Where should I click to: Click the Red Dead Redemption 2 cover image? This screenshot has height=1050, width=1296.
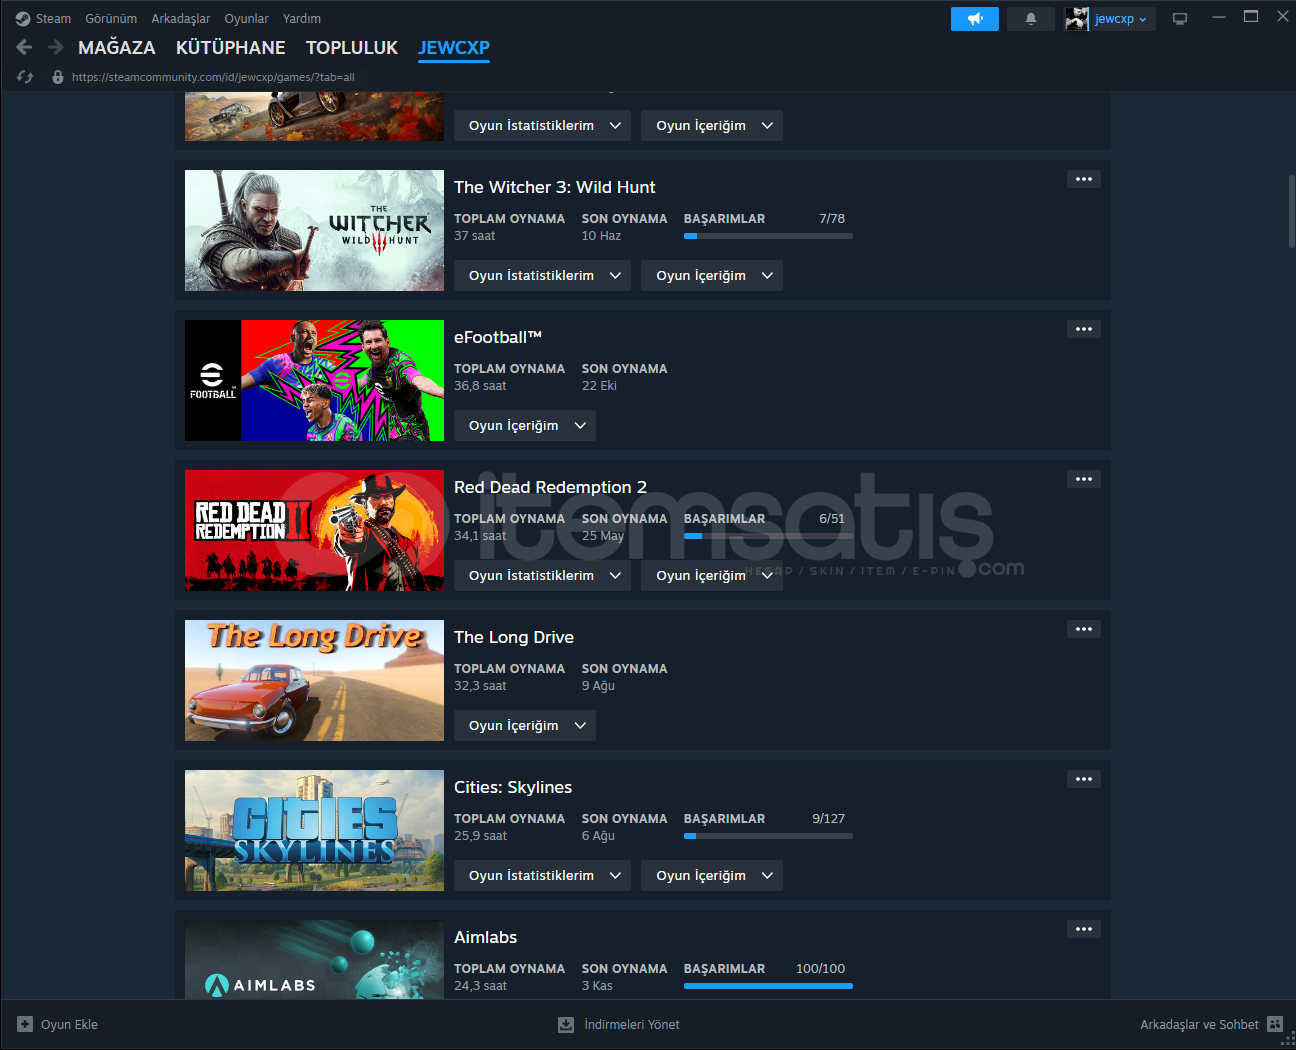314,530
